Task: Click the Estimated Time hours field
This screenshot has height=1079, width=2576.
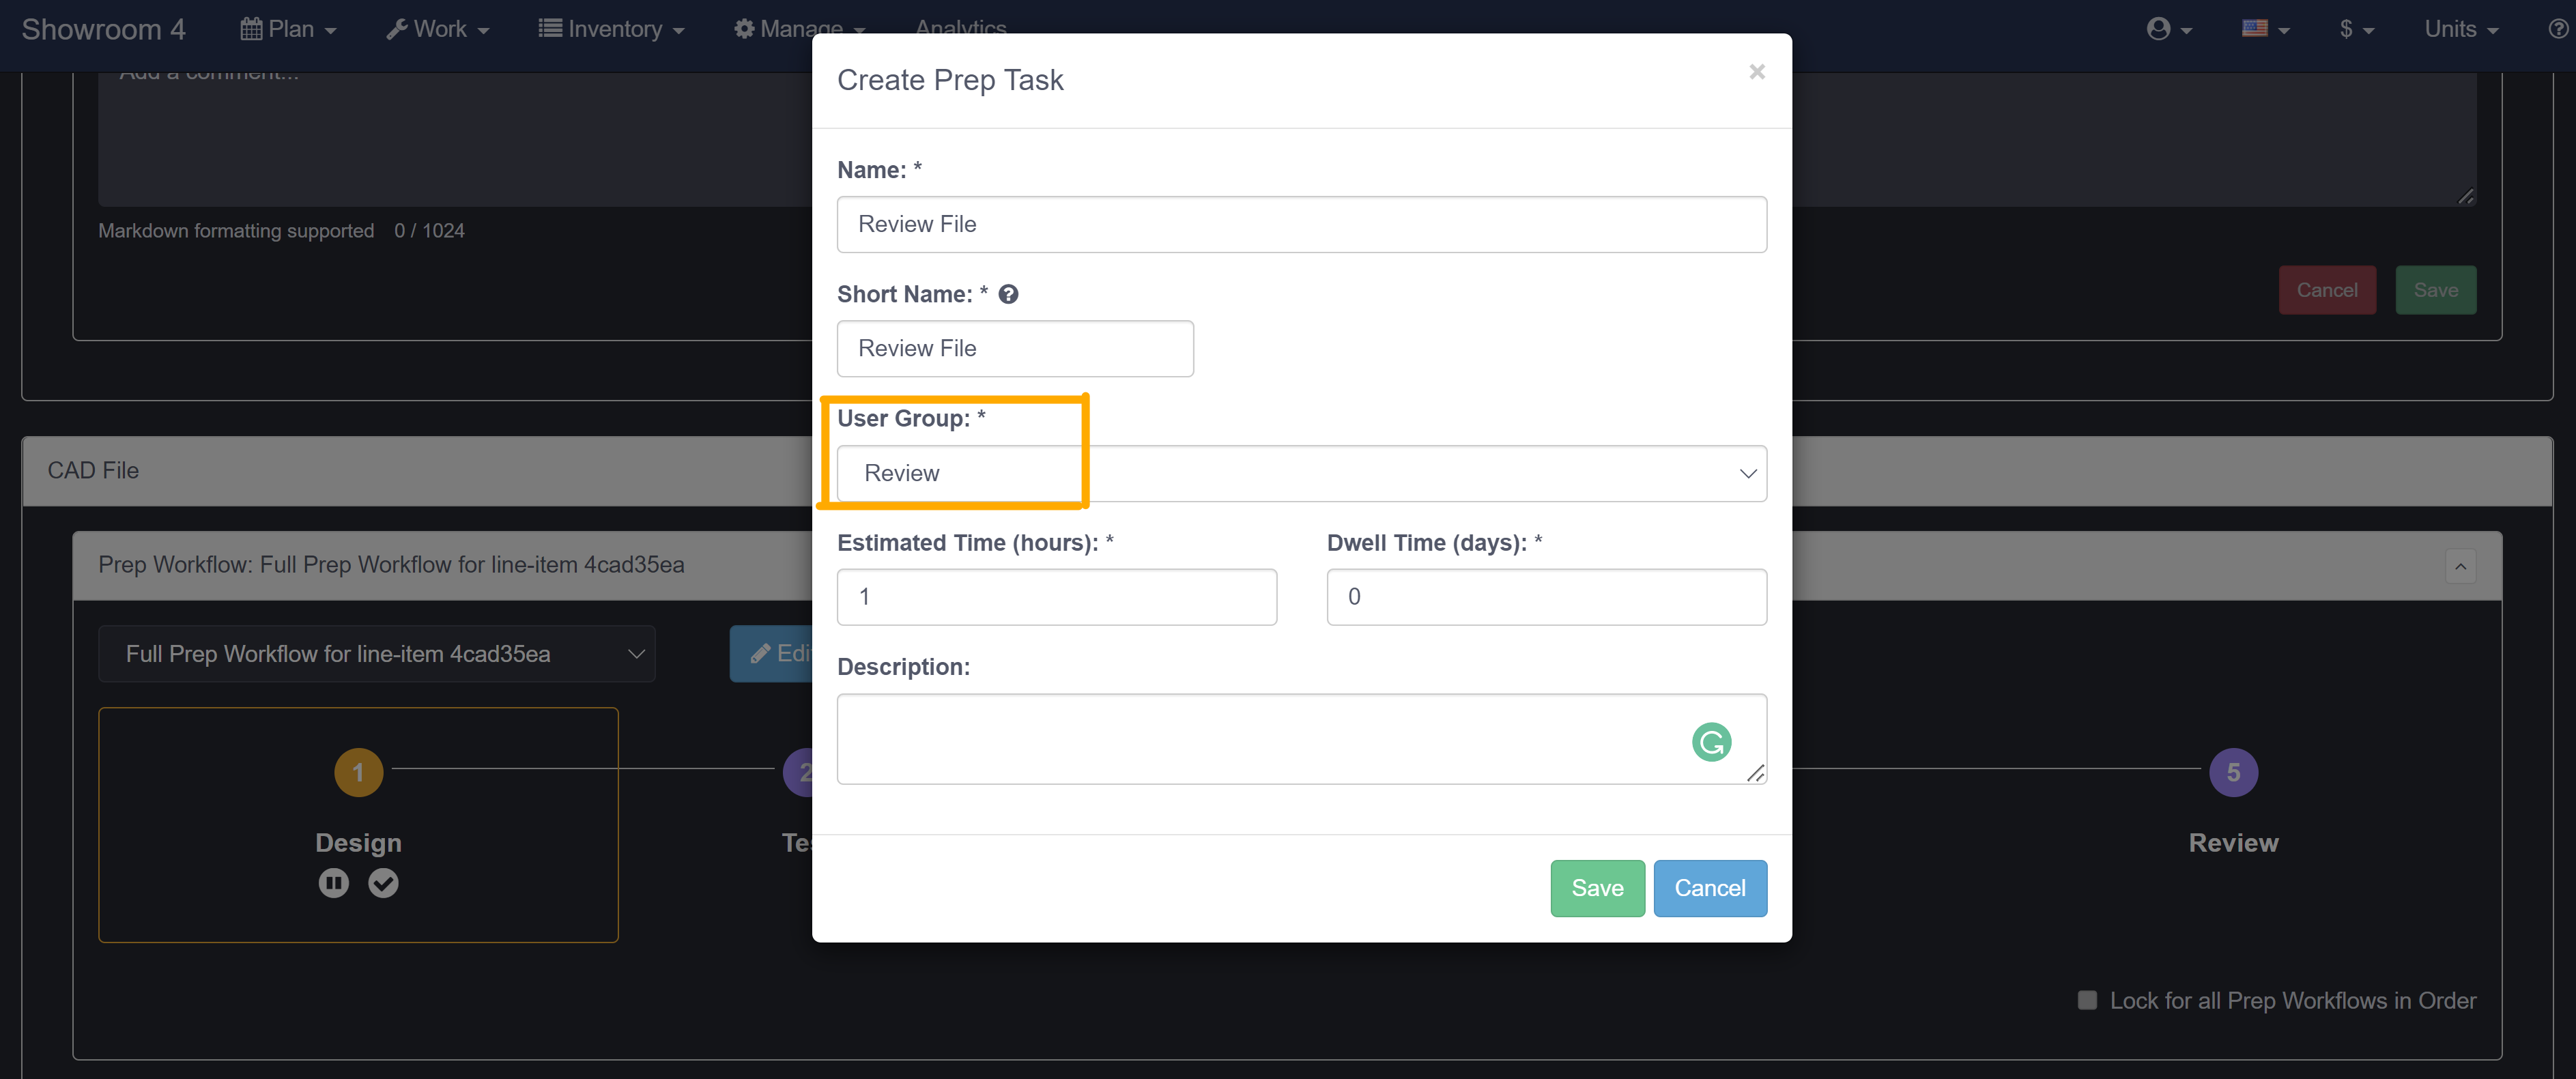Action: pos(1056,597)
